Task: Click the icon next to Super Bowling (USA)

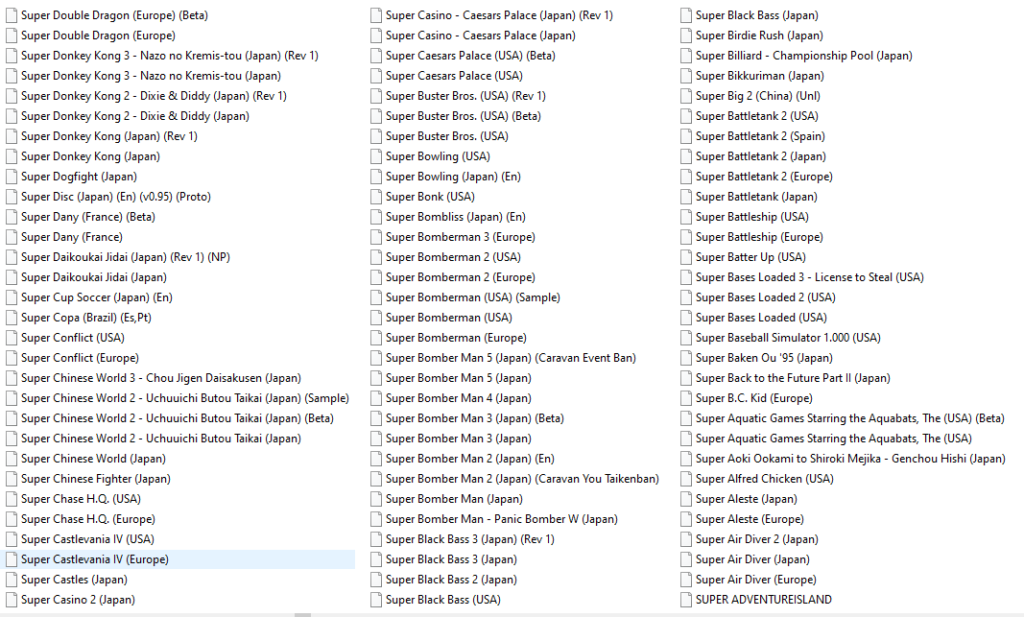Action: pyautogui.click(x=376, y=157)
